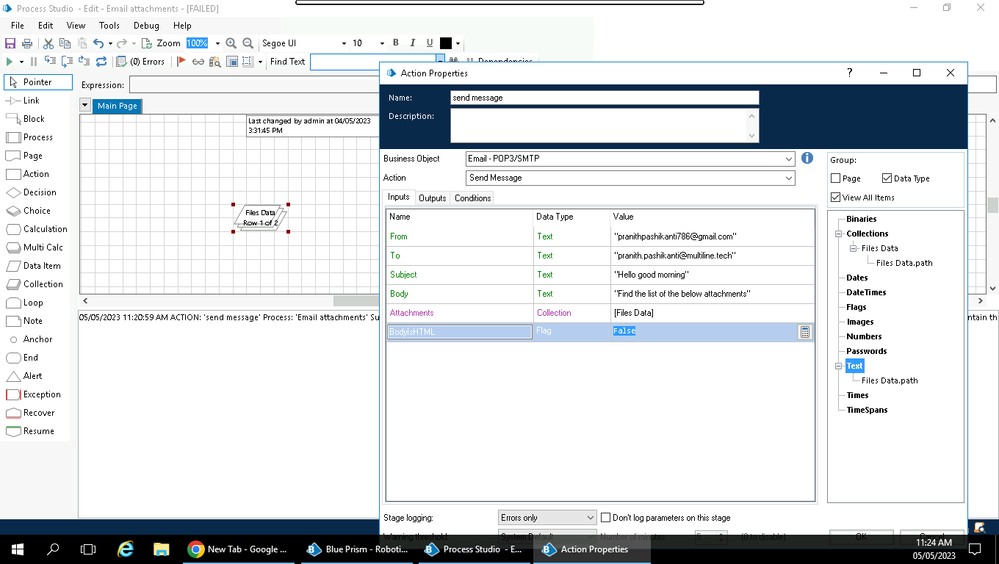Viewport: 999px width, 564px height.
Task: Switch to the Outputs tab
Action: pyautogui.click(x=432, y=198)
